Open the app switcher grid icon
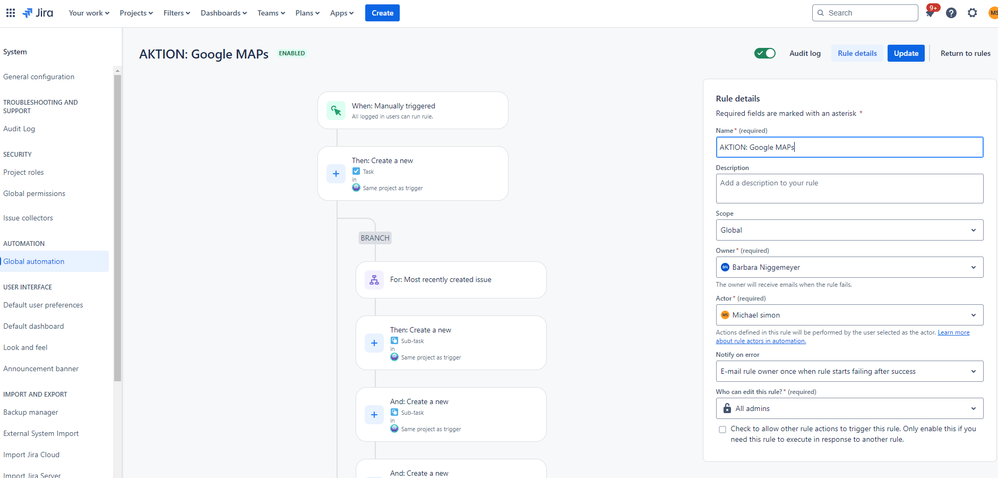Image resolution: width=998 pixels, height=478 pixels. 11,13
